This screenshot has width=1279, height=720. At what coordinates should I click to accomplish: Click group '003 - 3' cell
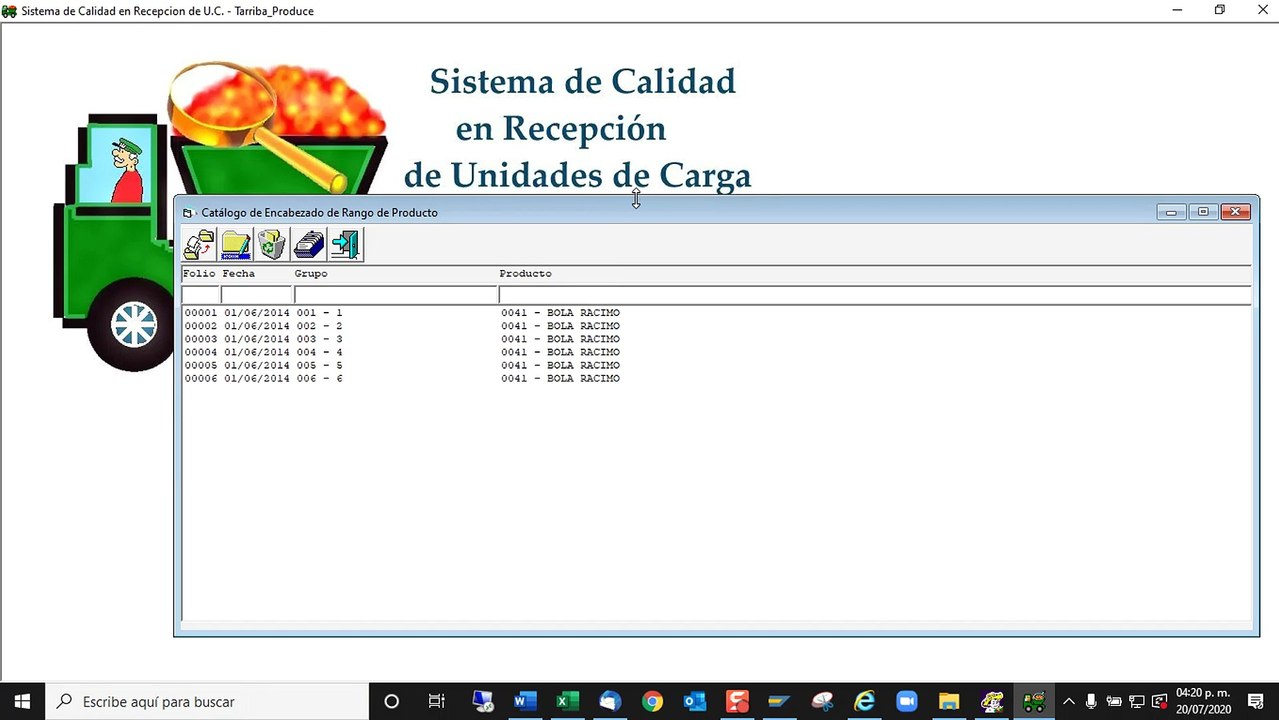tap(320, 339)
